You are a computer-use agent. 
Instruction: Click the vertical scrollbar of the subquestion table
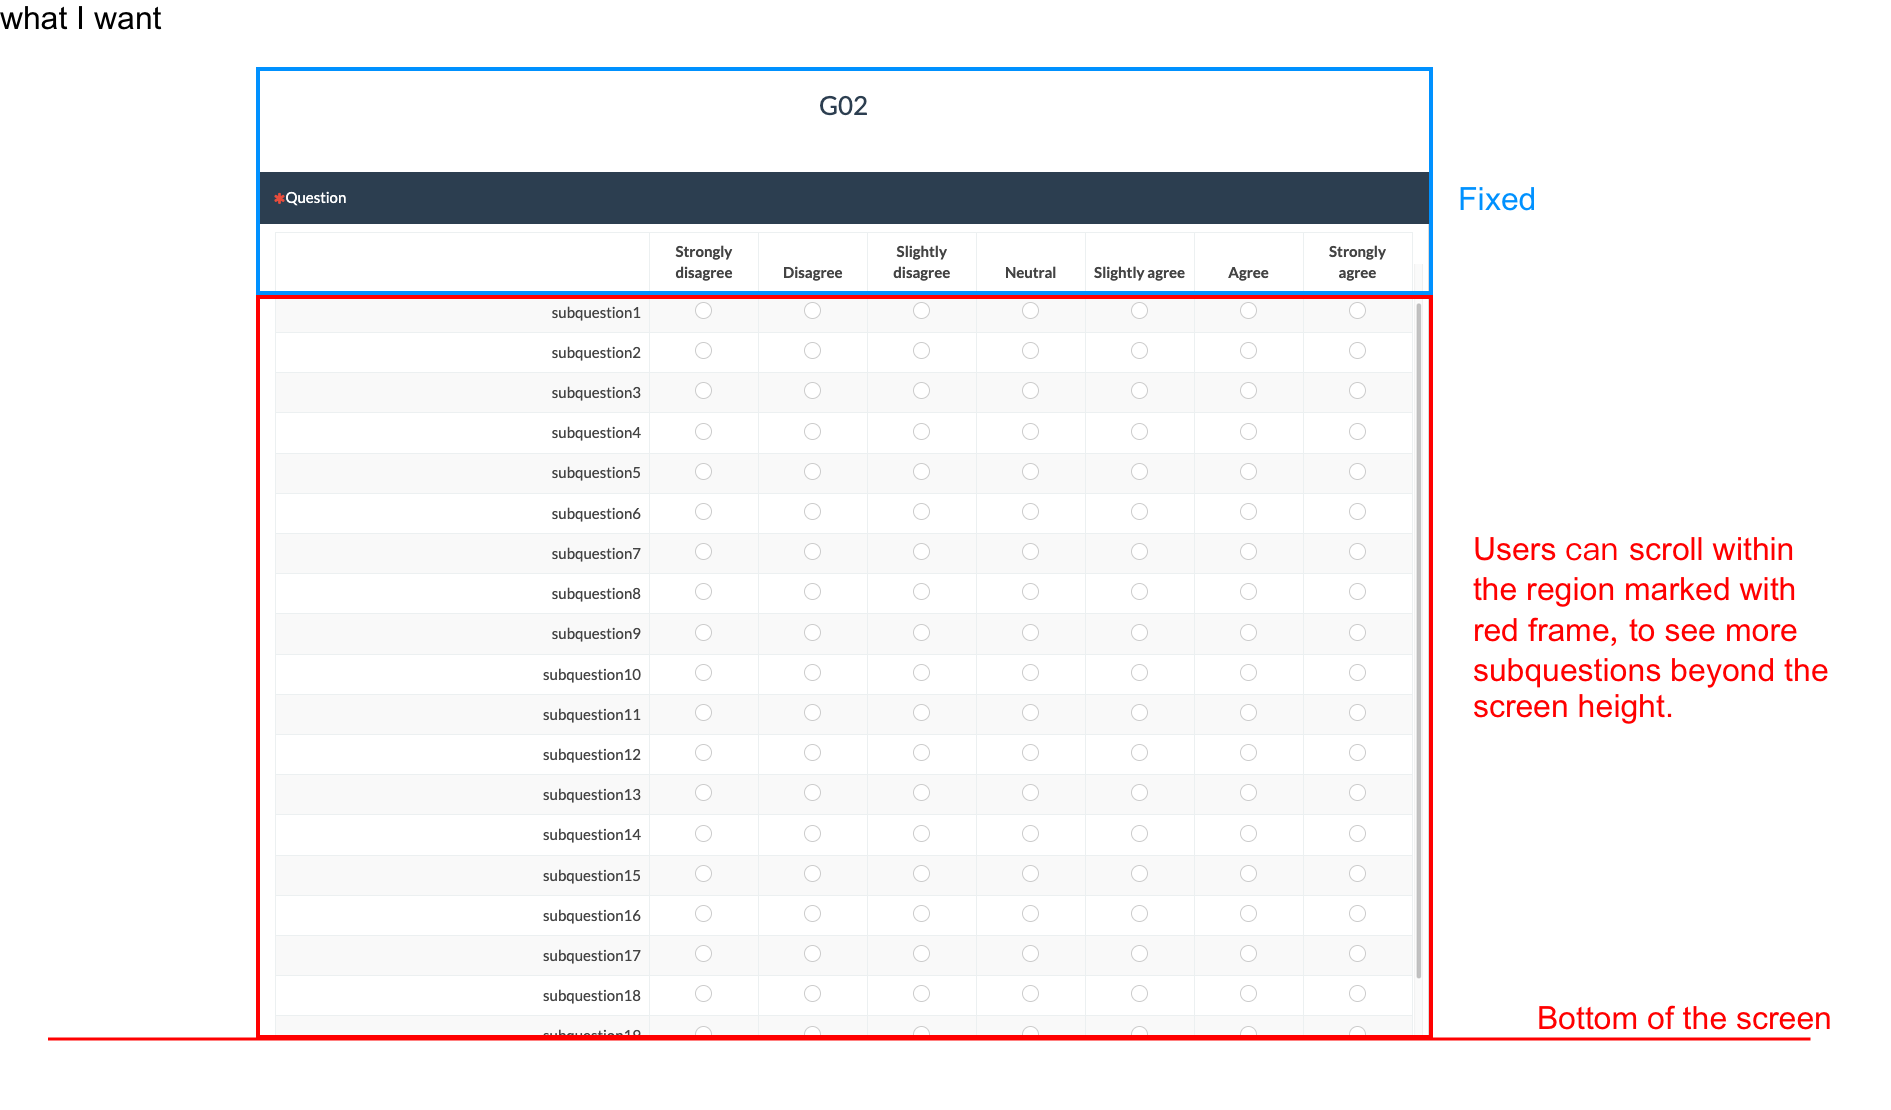(1418, 640)
